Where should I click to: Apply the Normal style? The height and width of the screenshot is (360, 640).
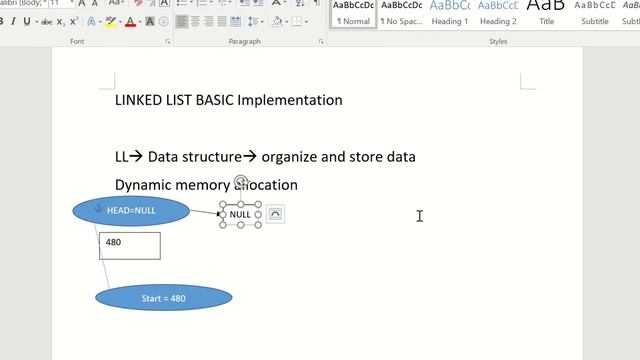point(353,13)
